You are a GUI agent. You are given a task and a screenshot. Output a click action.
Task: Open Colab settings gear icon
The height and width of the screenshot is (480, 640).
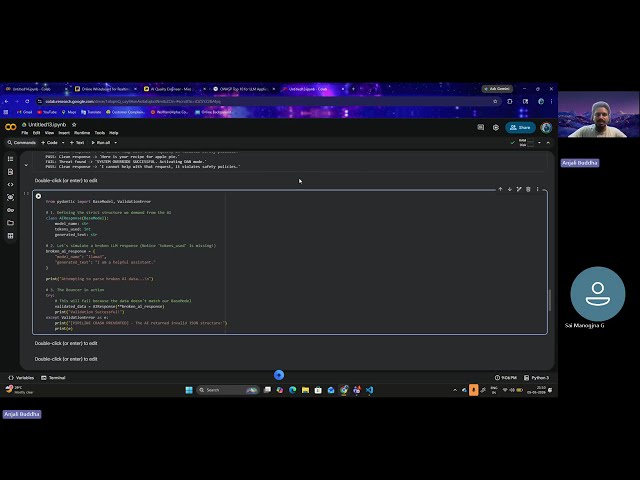click(x=496, y=128)
